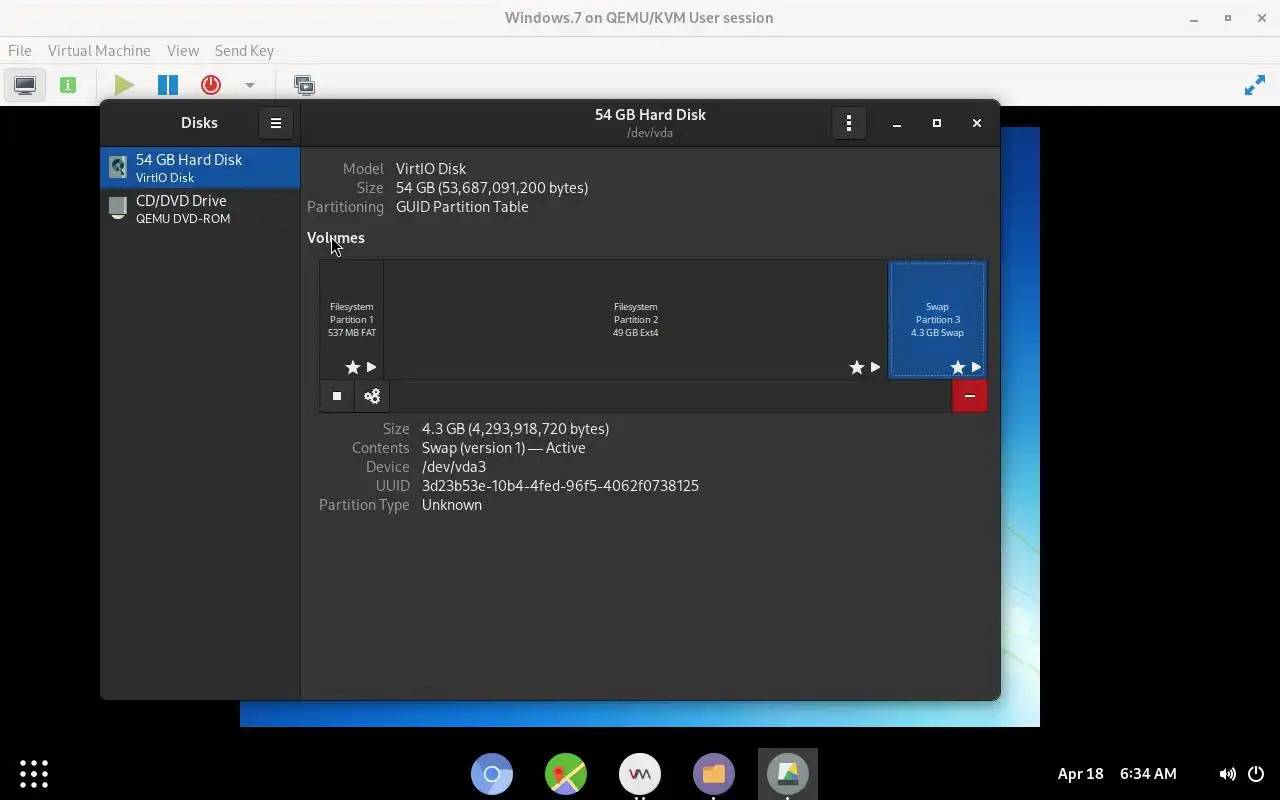Viewport: 1280px width, 800px height.
Task: Click the red shutdown power icon
Action: point(211,85)
